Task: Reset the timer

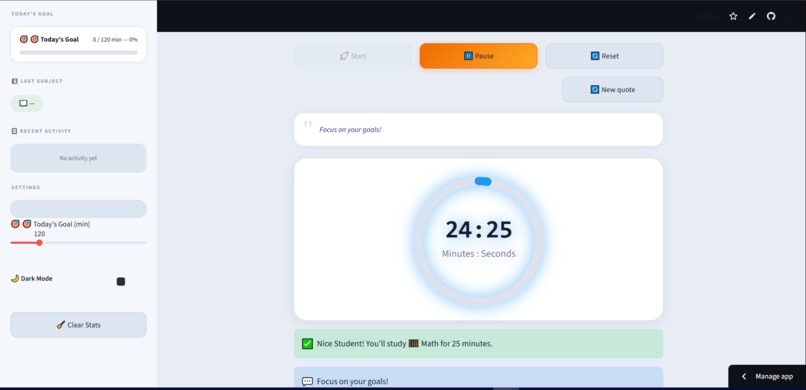Action: point(604,56)
